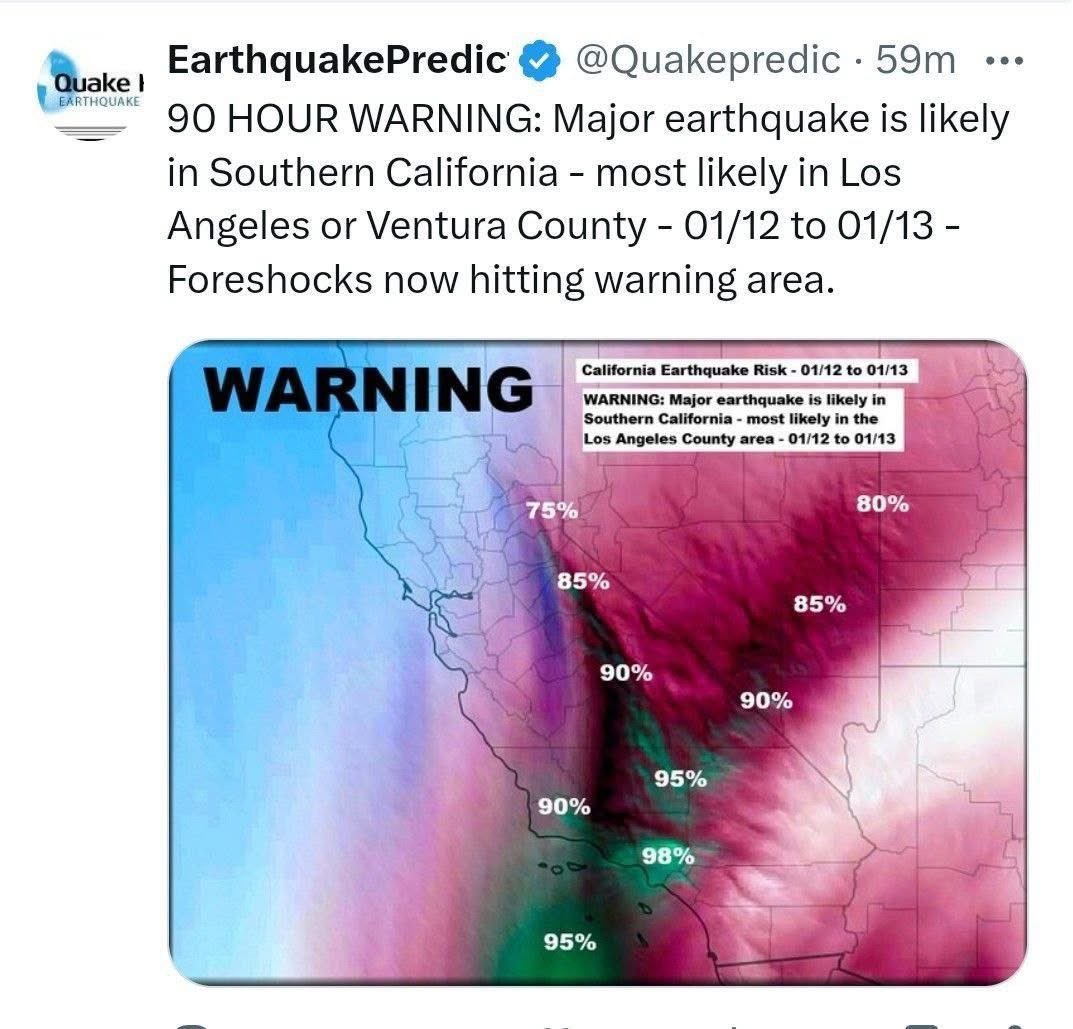Click the white Los Angeles County warning box
1073x1029 pixels.
coord(740,419)
